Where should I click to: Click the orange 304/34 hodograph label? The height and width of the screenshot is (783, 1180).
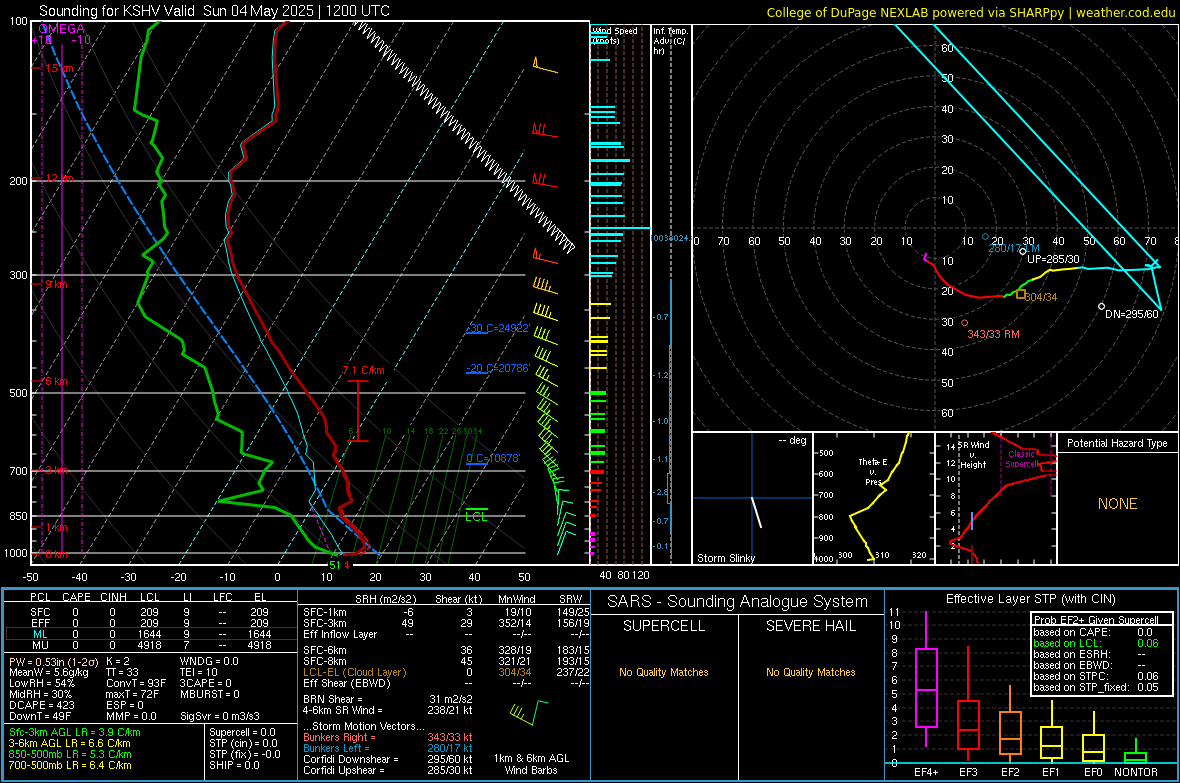tap(1041, 297)
